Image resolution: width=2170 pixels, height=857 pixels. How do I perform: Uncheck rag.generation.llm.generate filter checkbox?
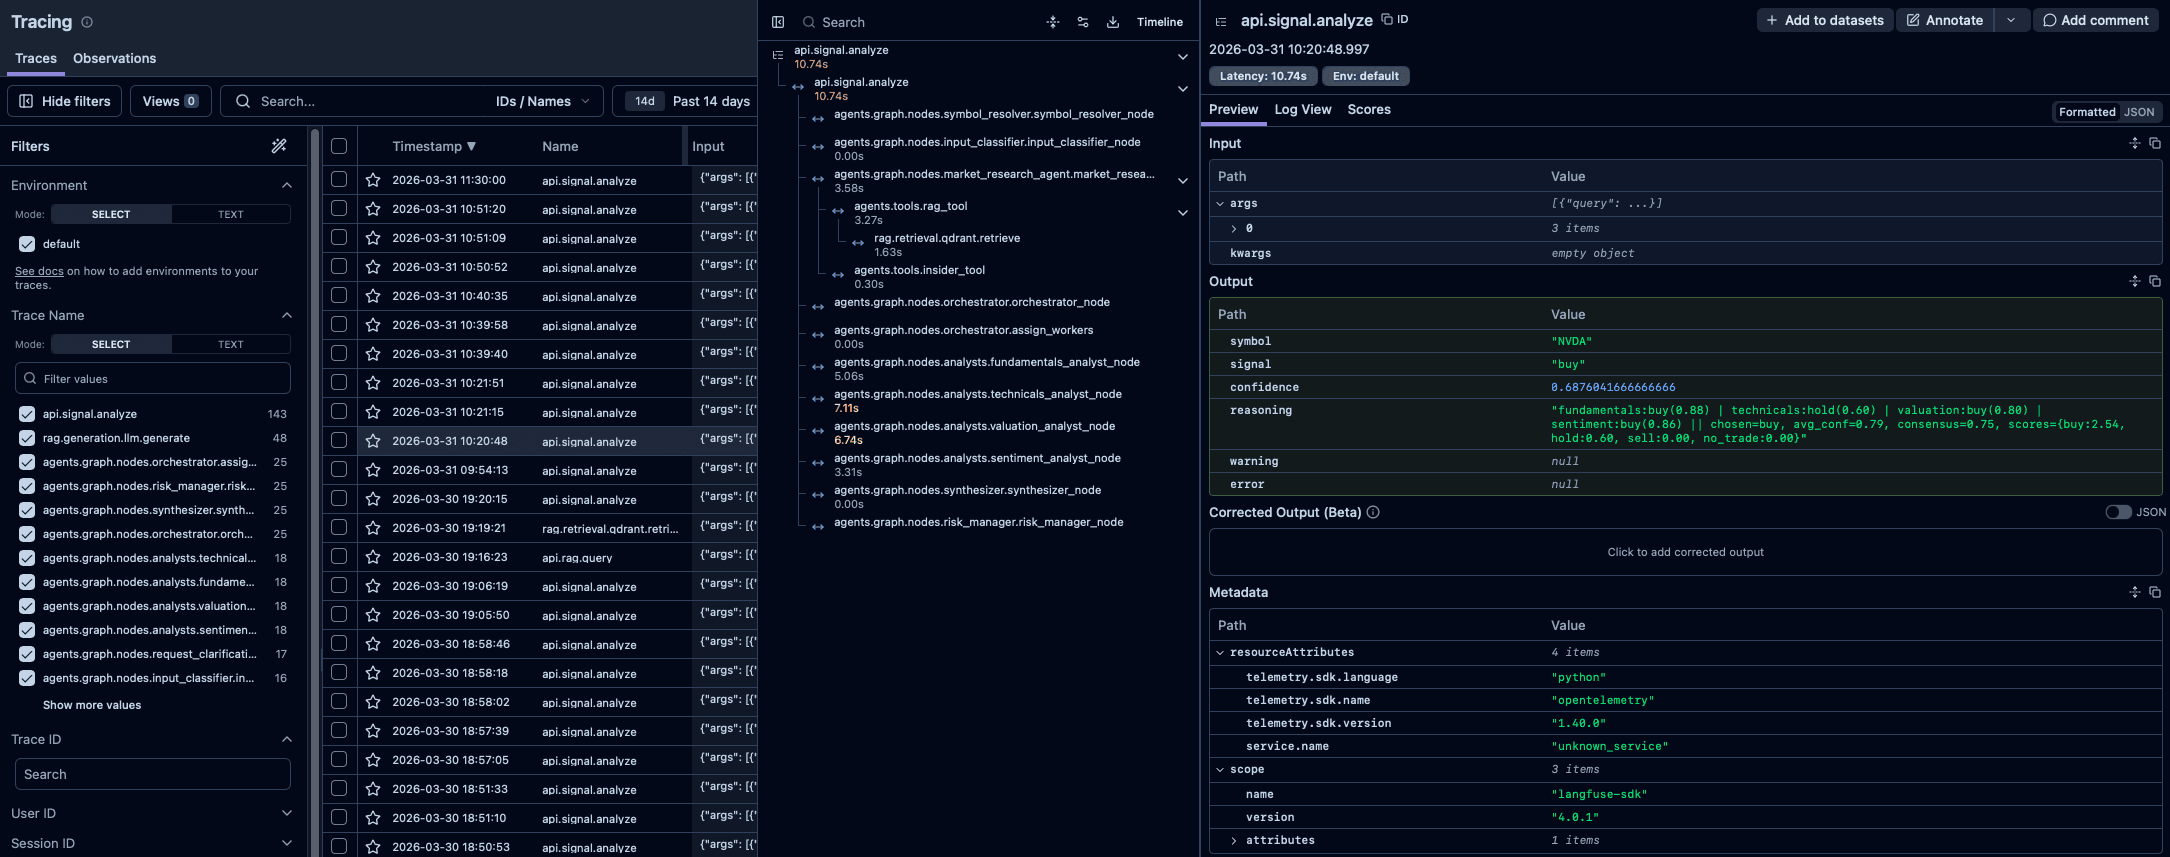point(27,438)
